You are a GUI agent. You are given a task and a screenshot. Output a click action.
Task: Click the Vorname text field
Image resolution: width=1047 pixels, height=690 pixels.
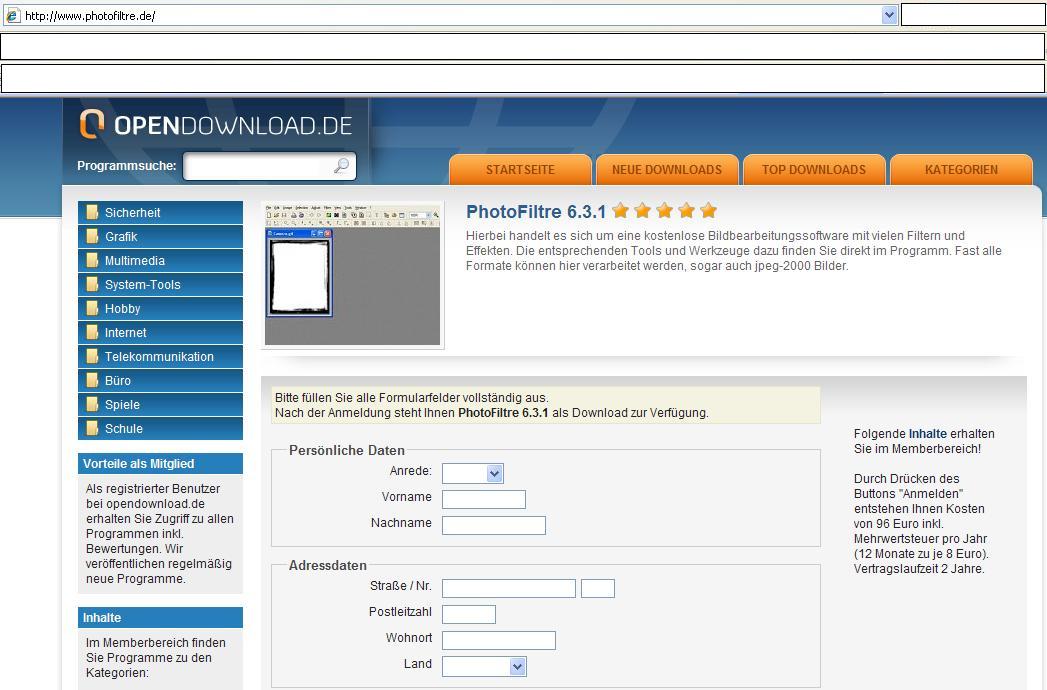(484, 499)
